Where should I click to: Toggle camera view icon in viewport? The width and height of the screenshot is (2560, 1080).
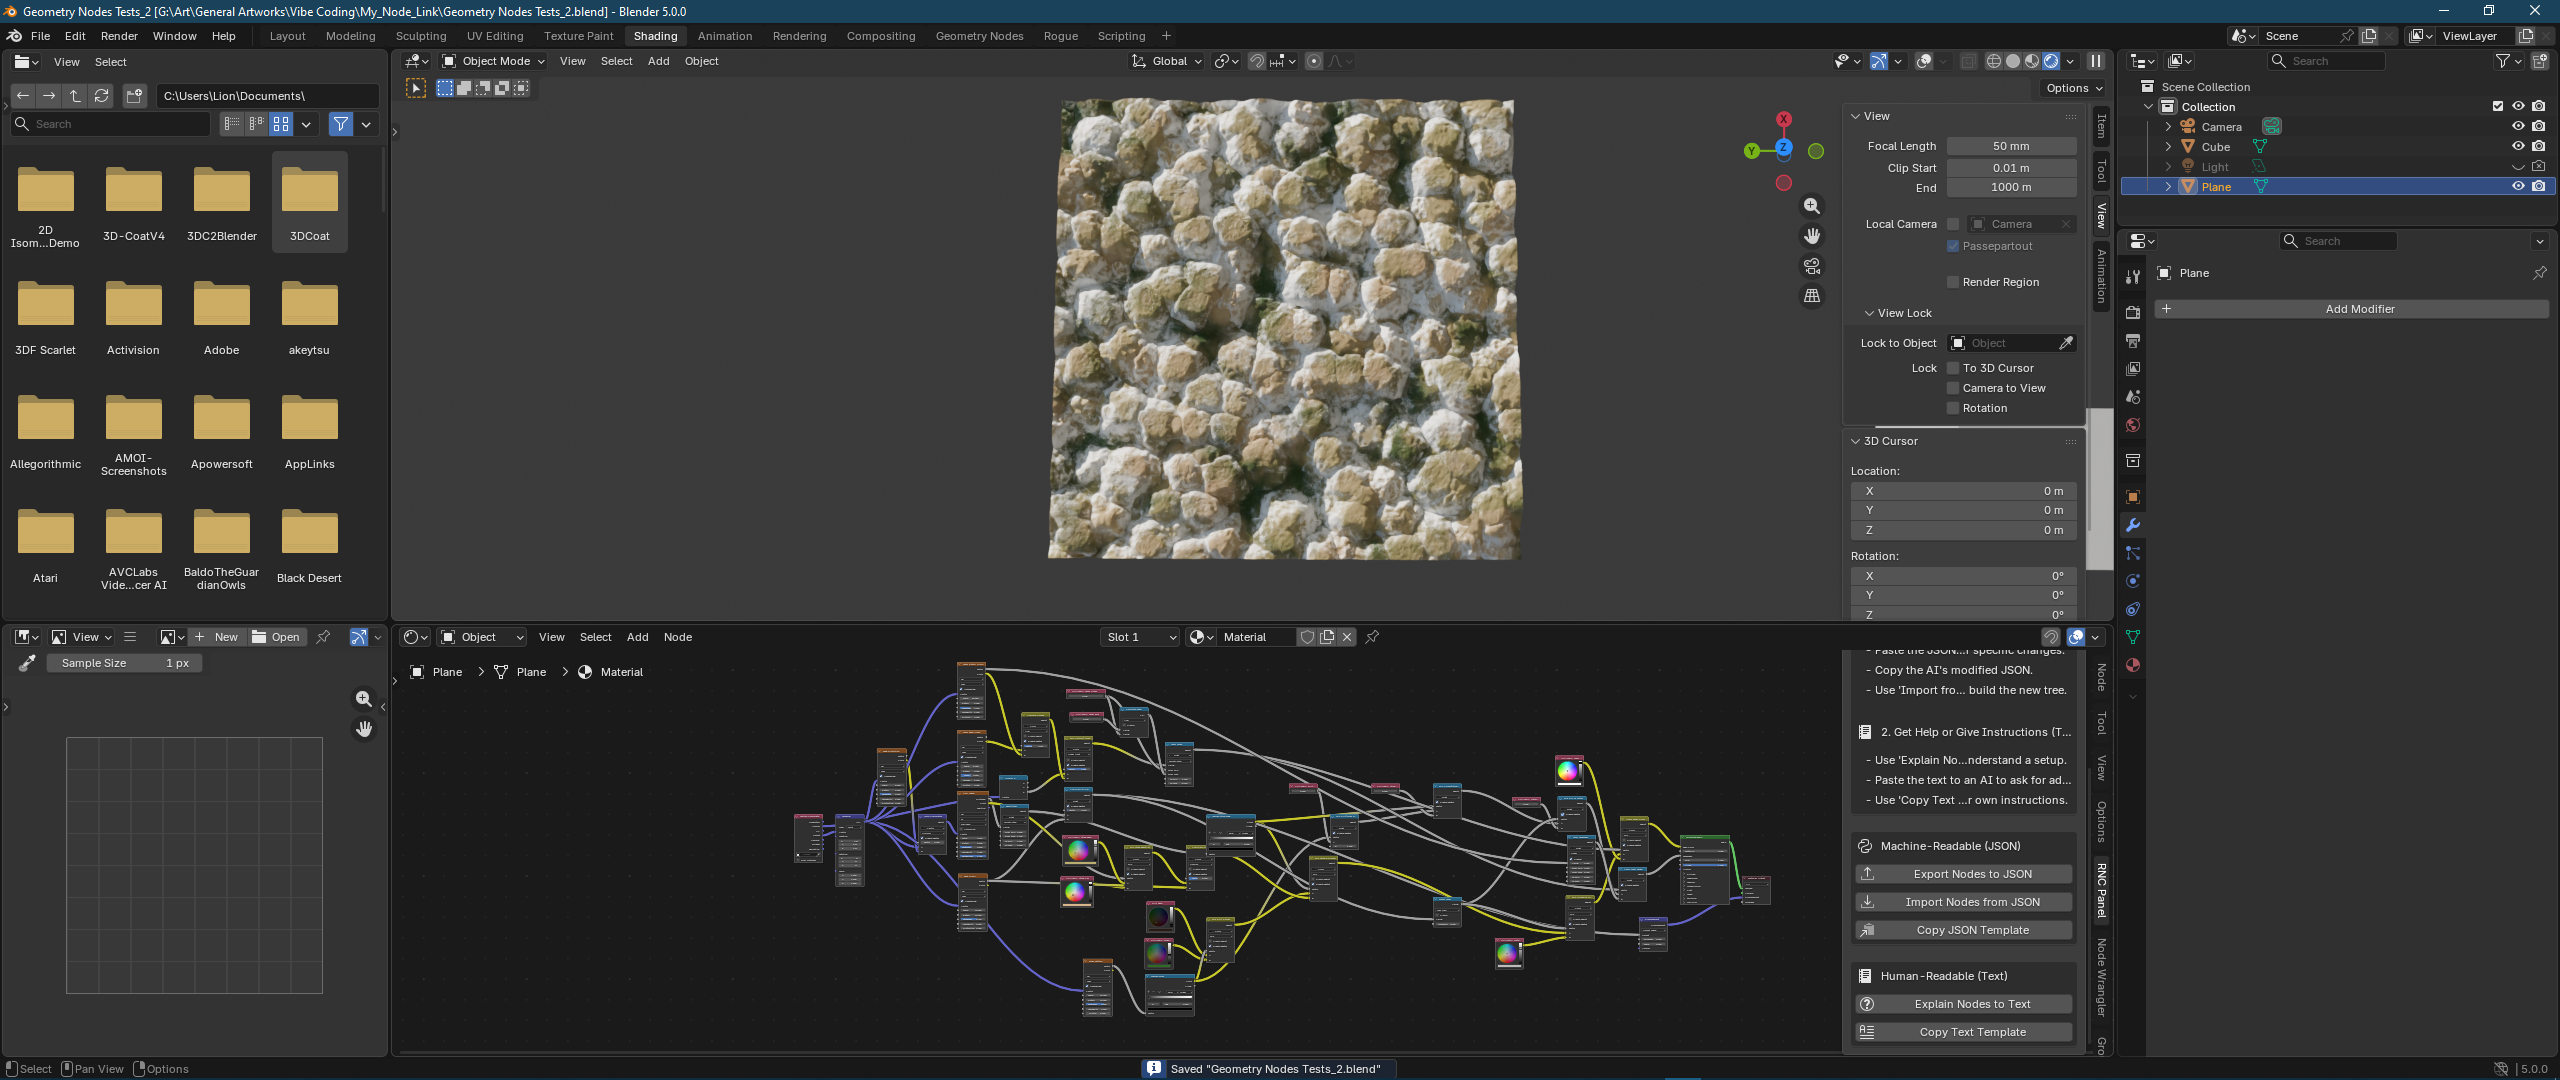pos(1811,266)
